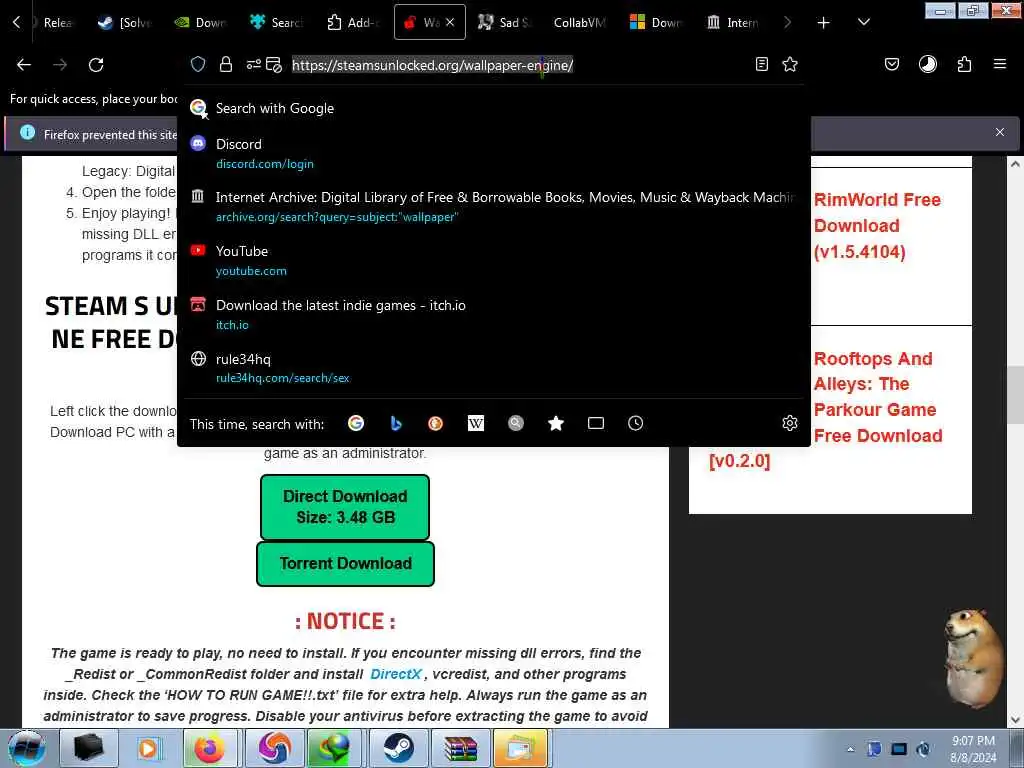
Task: Show hidden system tray icons arrow
Action: point(850,750)
